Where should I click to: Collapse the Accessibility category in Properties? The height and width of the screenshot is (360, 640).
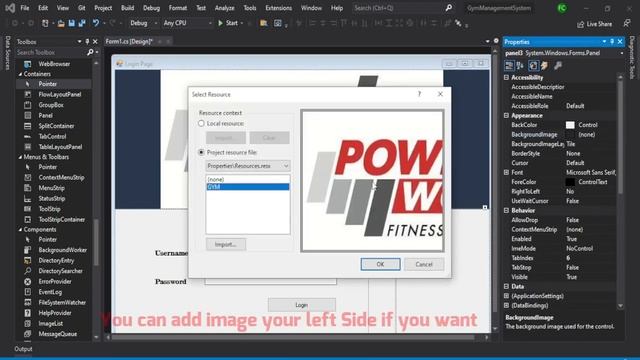pos(507,78)
